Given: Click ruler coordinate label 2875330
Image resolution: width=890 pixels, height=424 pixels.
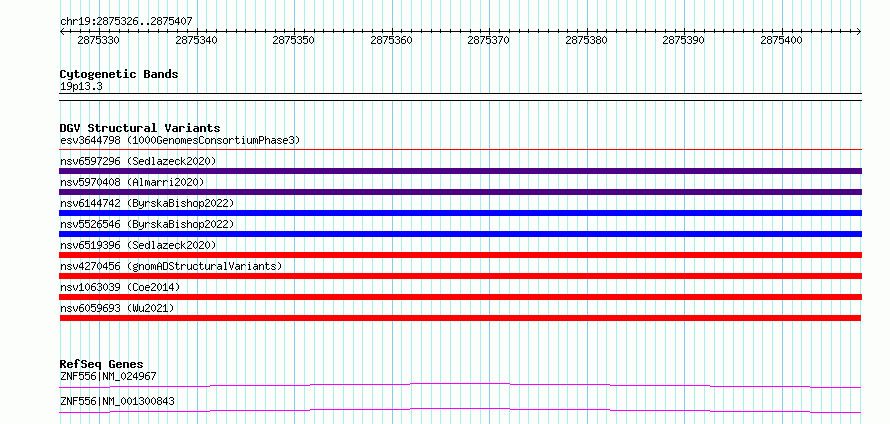Looking at the screenshot, I should tap(98, 40).
